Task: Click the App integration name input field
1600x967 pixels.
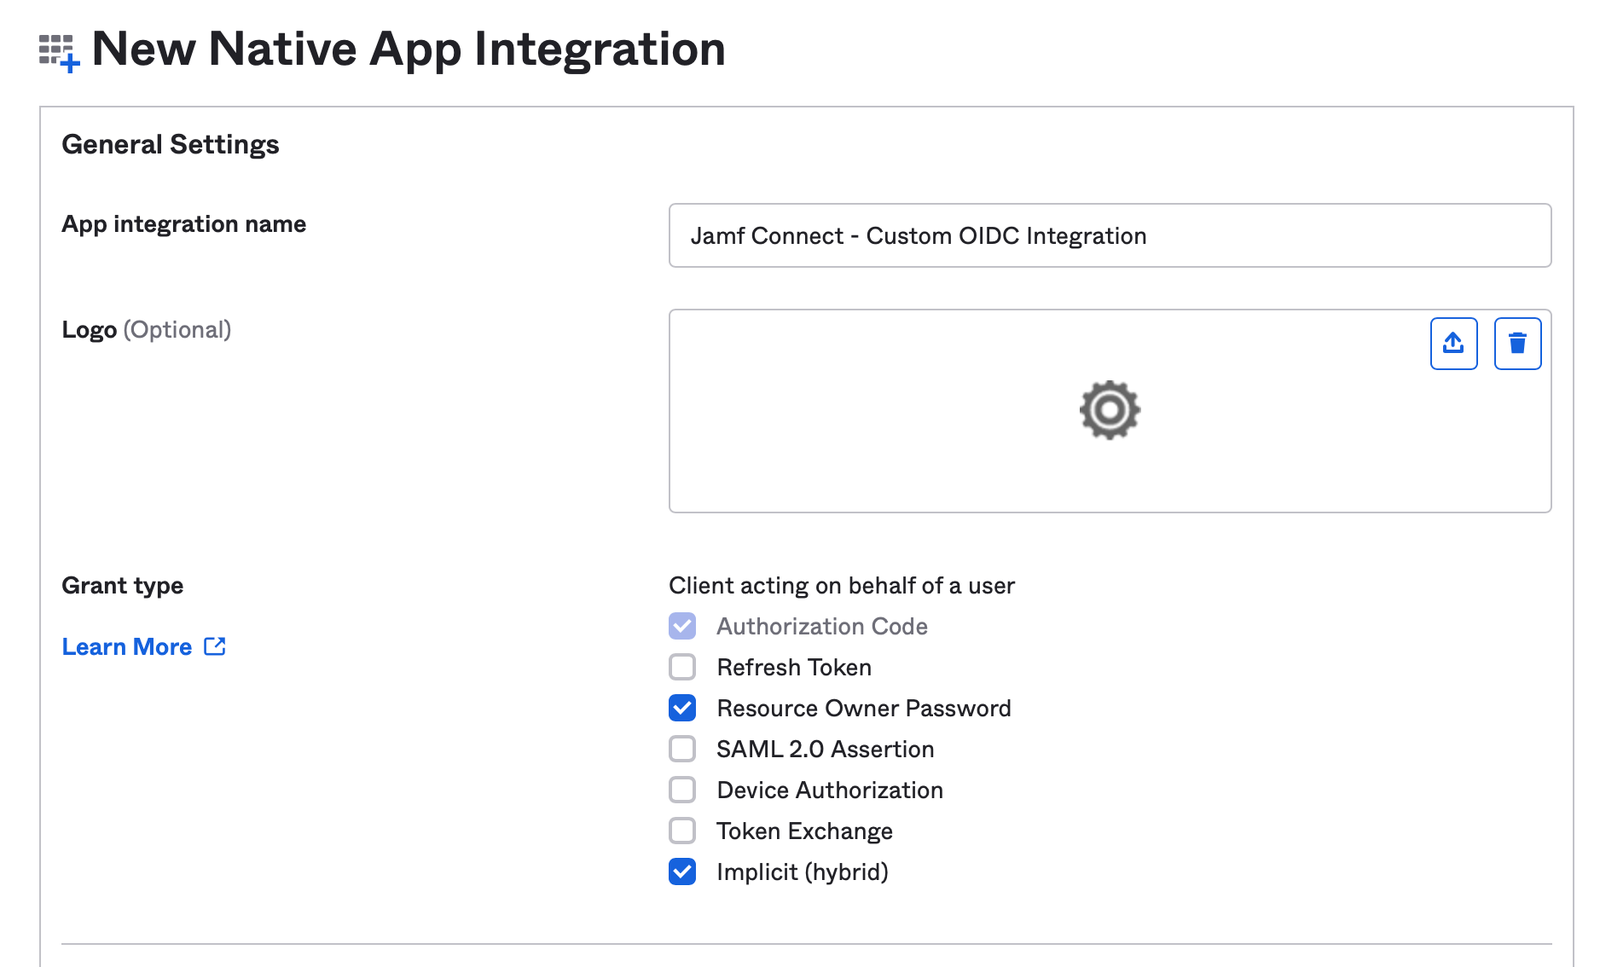Action: 1110,236
